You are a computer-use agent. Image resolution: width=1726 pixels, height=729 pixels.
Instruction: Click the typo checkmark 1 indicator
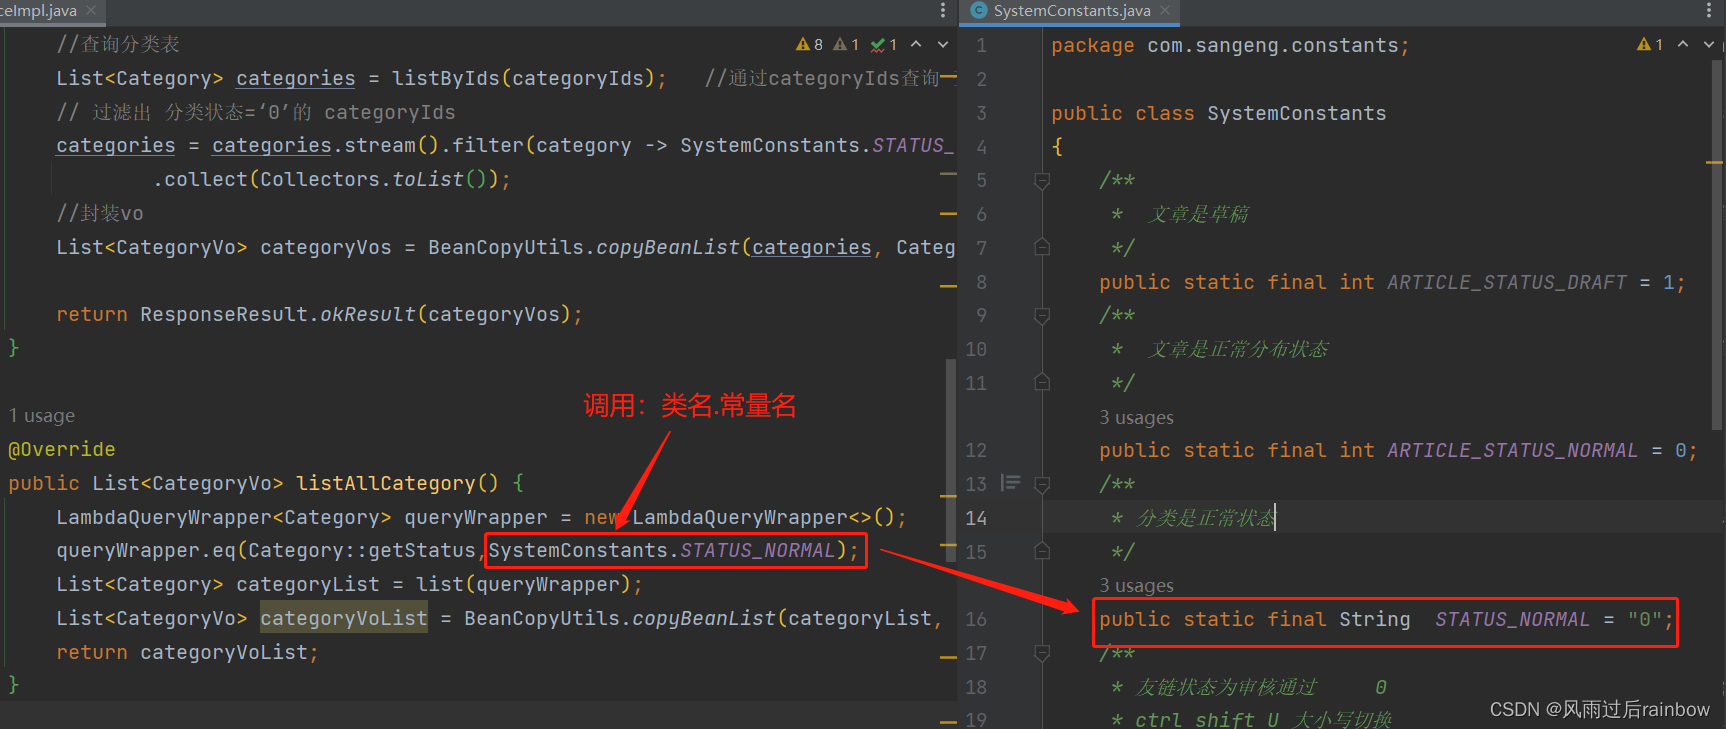[884, 44]
